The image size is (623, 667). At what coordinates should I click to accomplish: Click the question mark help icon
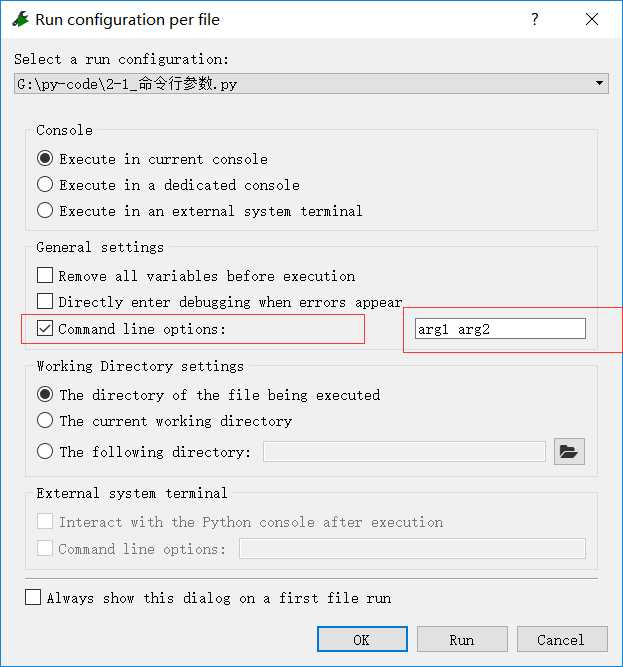click(x=535, y=19)
